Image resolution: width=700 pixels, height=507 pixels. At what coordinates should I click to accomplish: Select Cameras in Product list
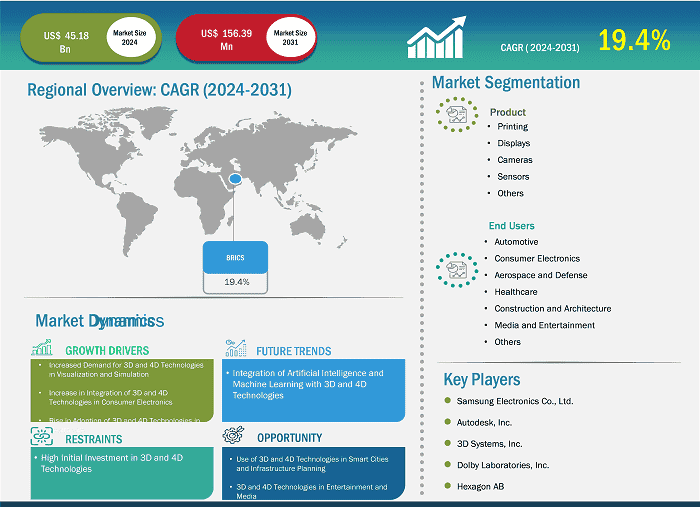(515, 160)
